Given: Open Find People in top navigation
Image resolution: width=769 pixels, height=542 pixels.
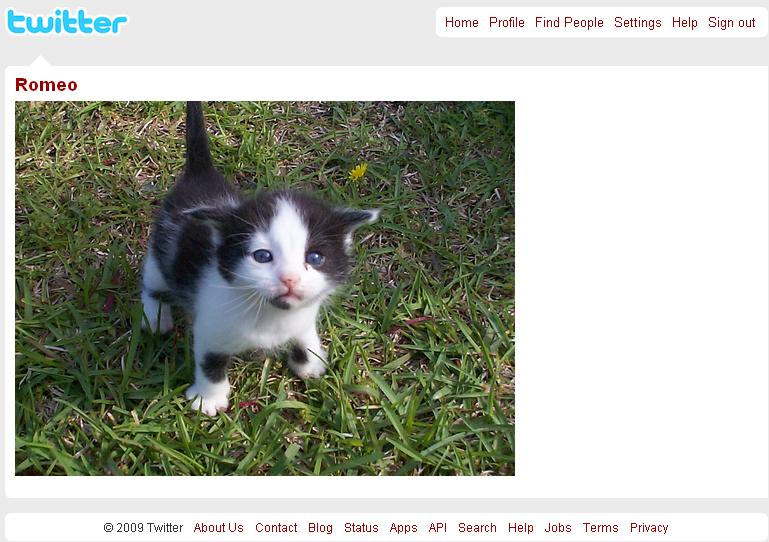Looking at the screenshot, I should [569, 23].
